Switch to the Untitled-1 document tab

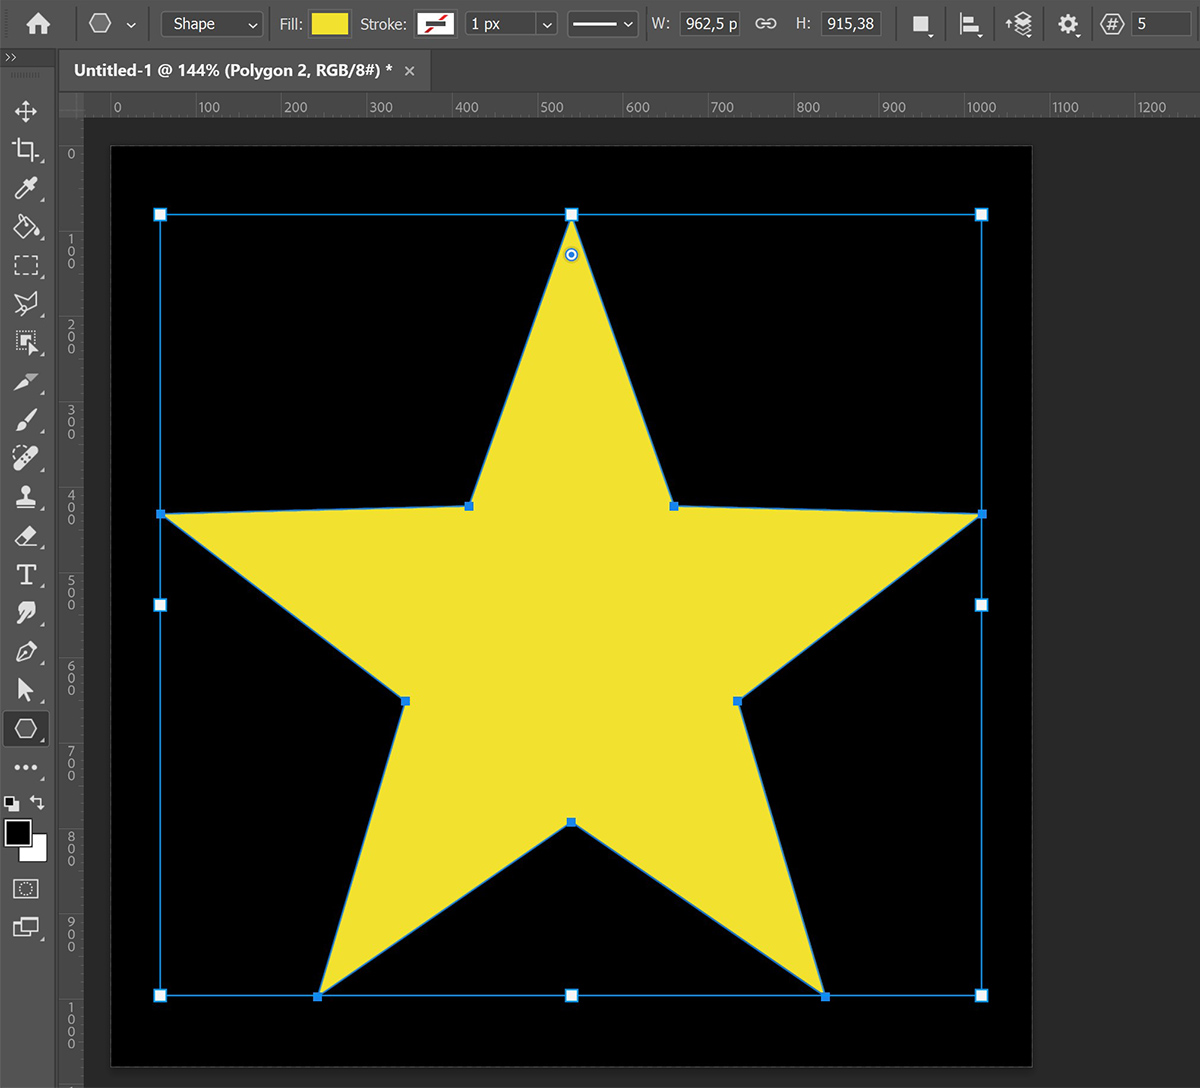point(230,70)
